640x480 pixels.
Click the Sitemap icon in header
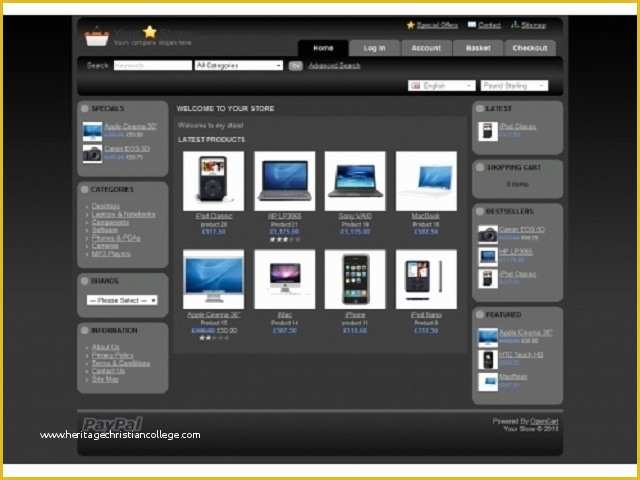pyautogui.click(x=515, y=25)
